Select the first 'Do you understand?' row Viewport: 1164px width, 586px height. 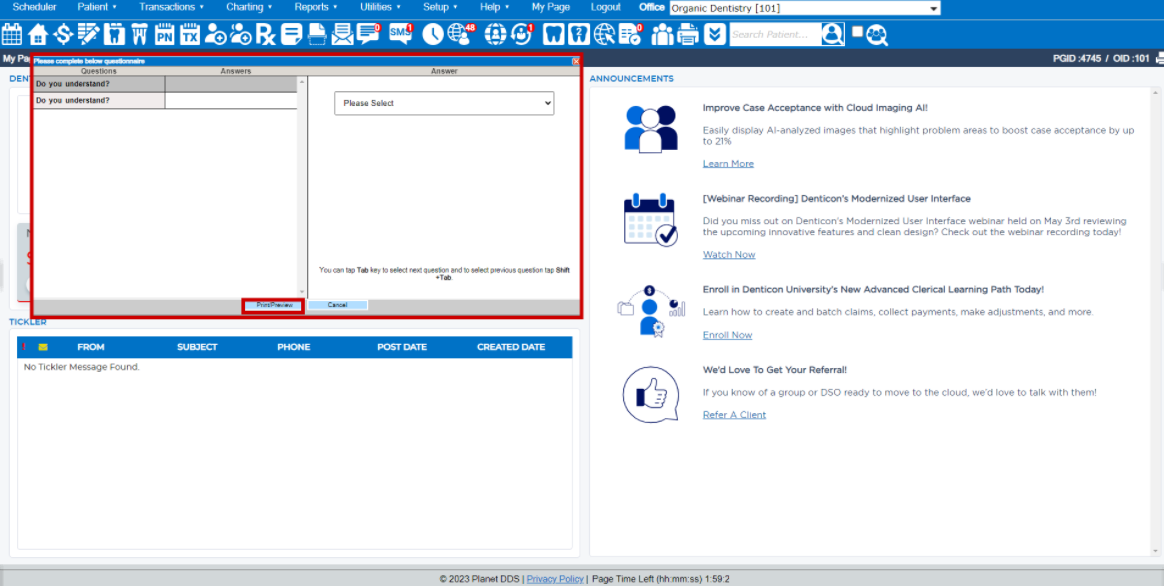pos(165,84)
